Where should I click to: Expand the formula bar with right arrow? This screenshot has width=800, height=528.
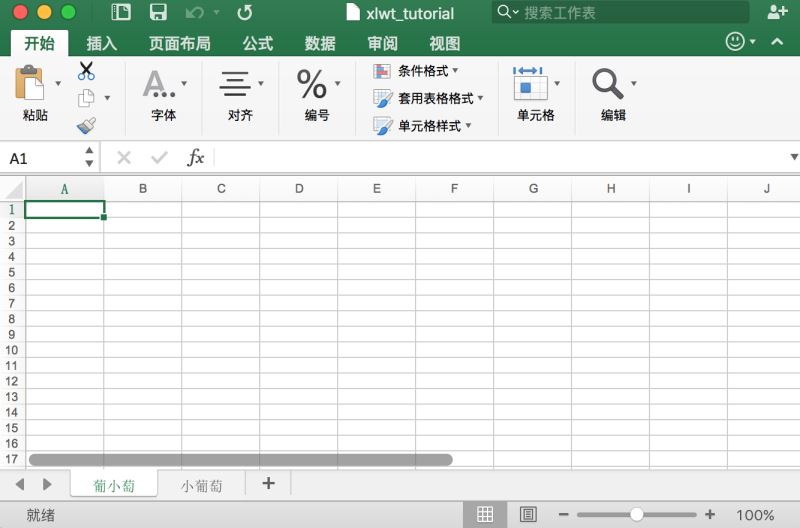point(794,157)
